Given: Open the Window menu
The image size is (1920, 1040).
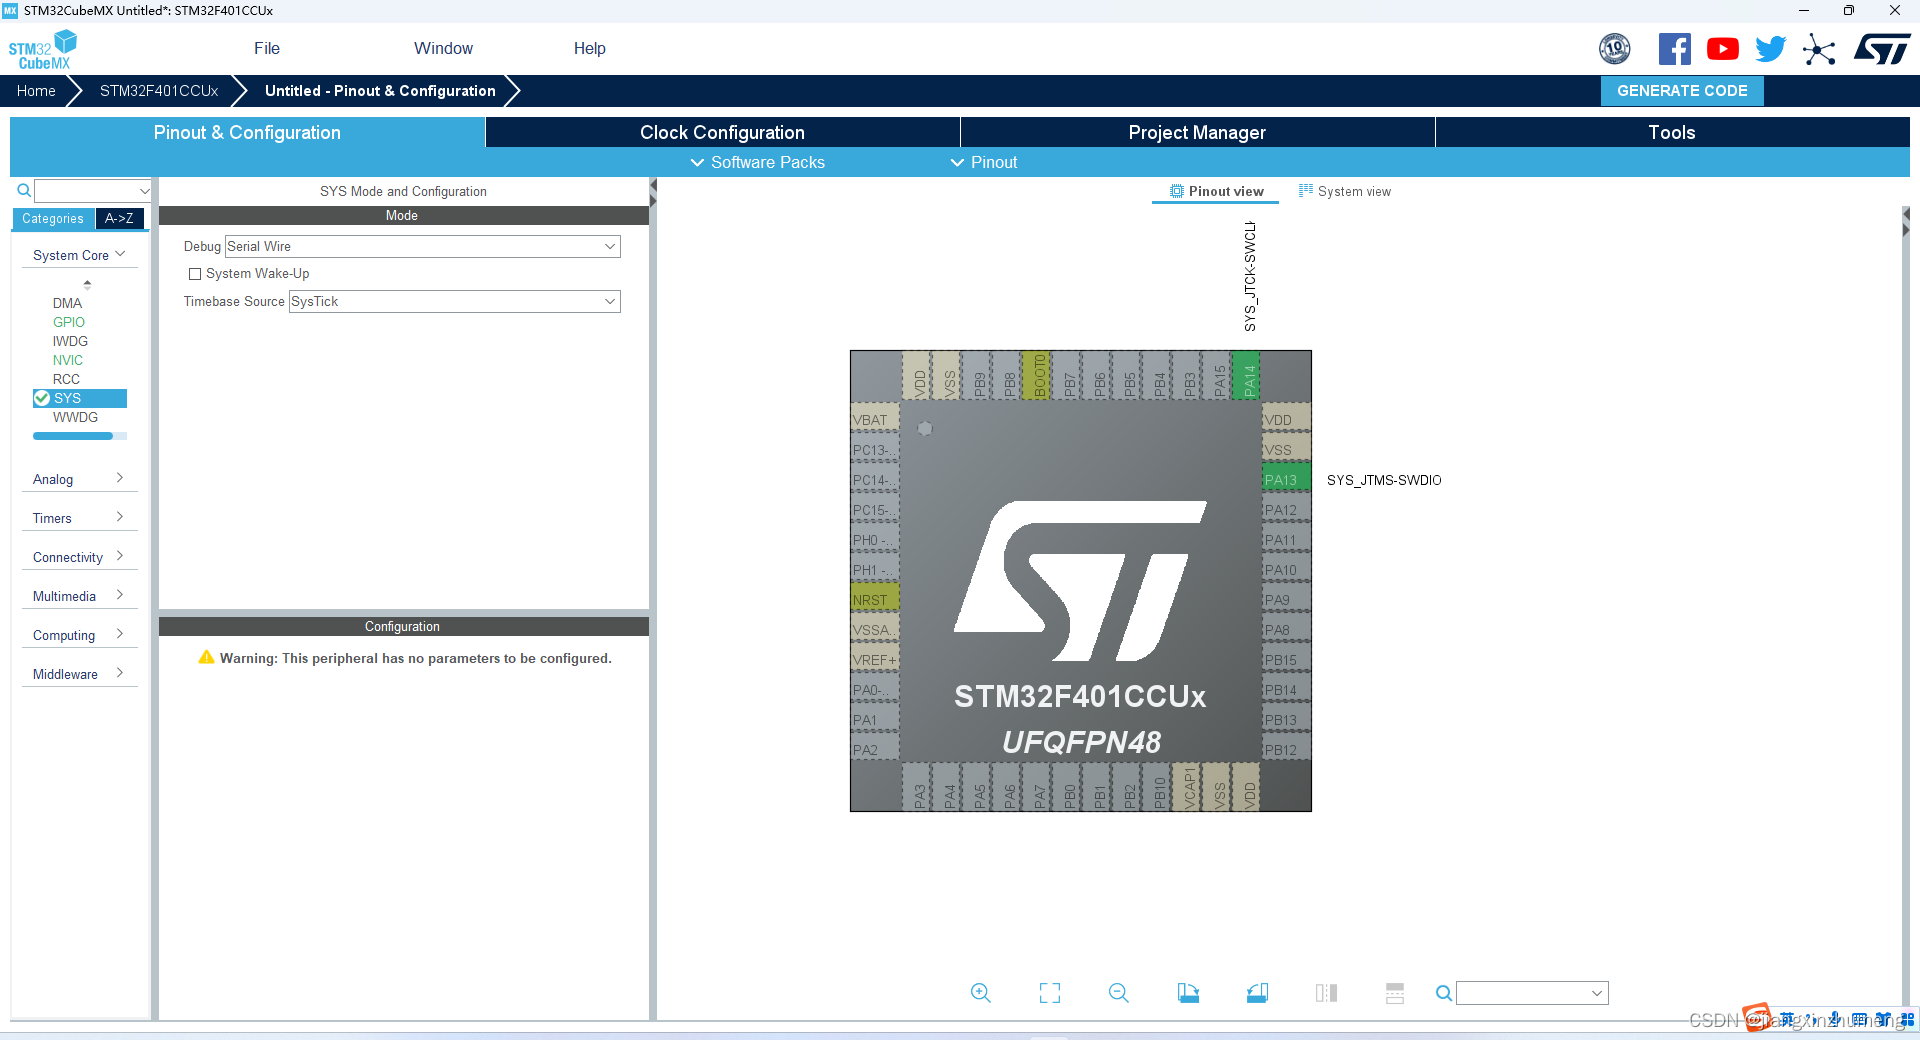Looking at the screenshot, I should pos(442,48).
